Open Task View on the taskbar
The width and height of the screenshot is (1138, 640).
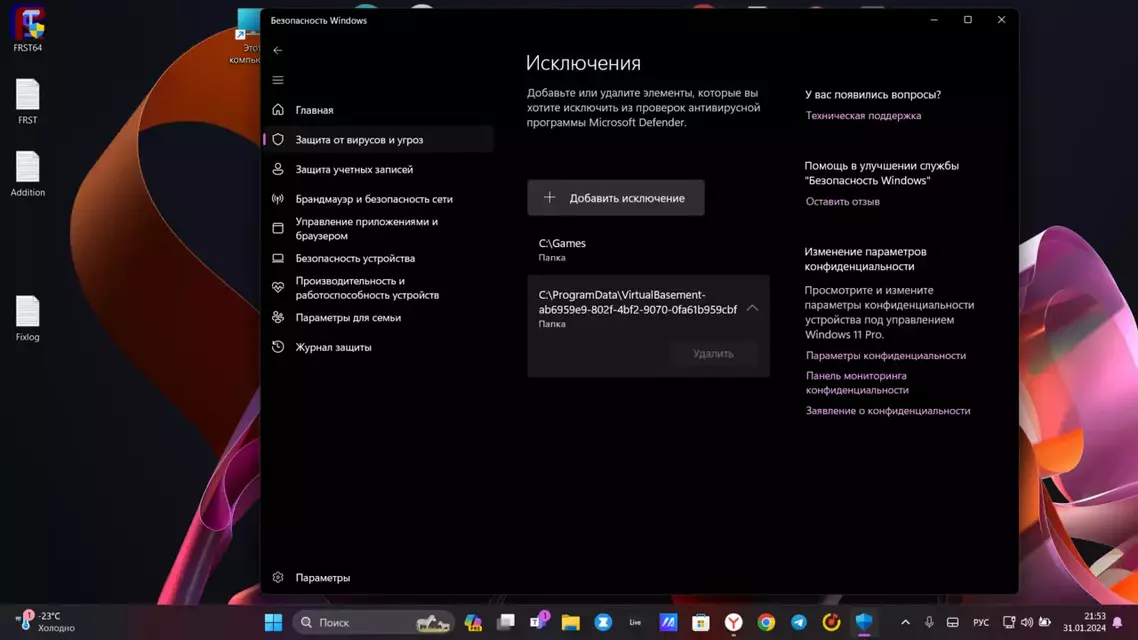click(506, 623)
